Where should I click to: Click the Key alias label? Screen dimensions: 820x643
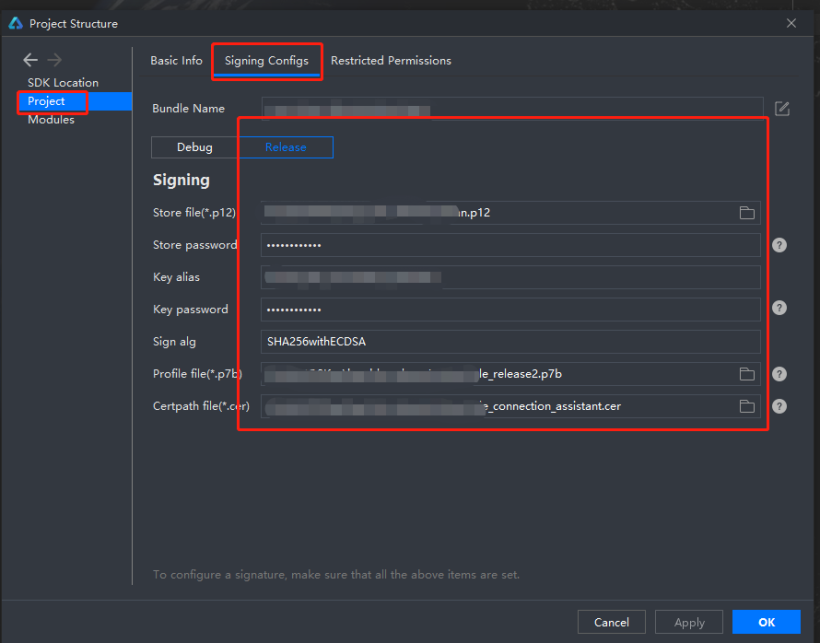coord(176,277)
